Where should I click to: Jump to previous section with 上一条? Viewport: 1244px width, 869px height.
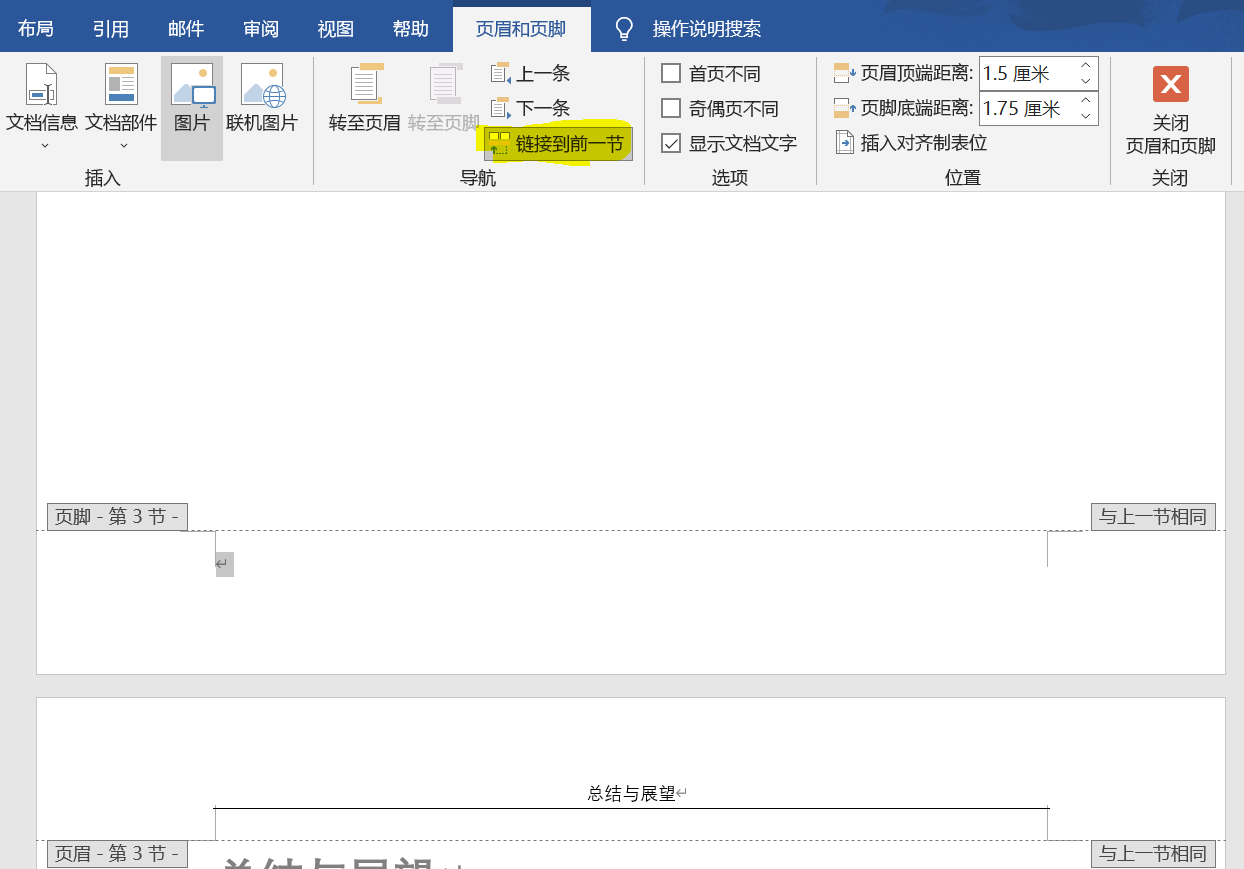click(530, 74)
